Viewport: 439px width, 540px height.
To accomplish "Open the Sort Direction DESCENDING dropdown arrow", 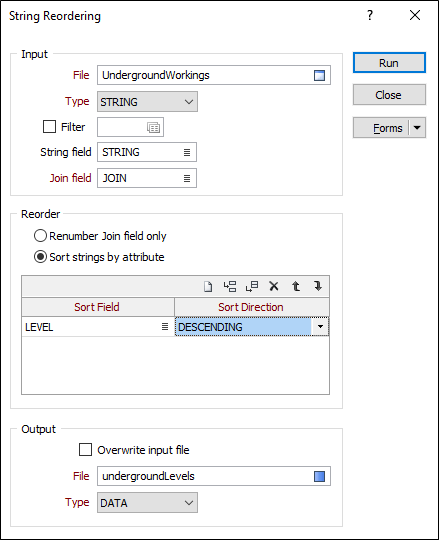I will (320, 326).
